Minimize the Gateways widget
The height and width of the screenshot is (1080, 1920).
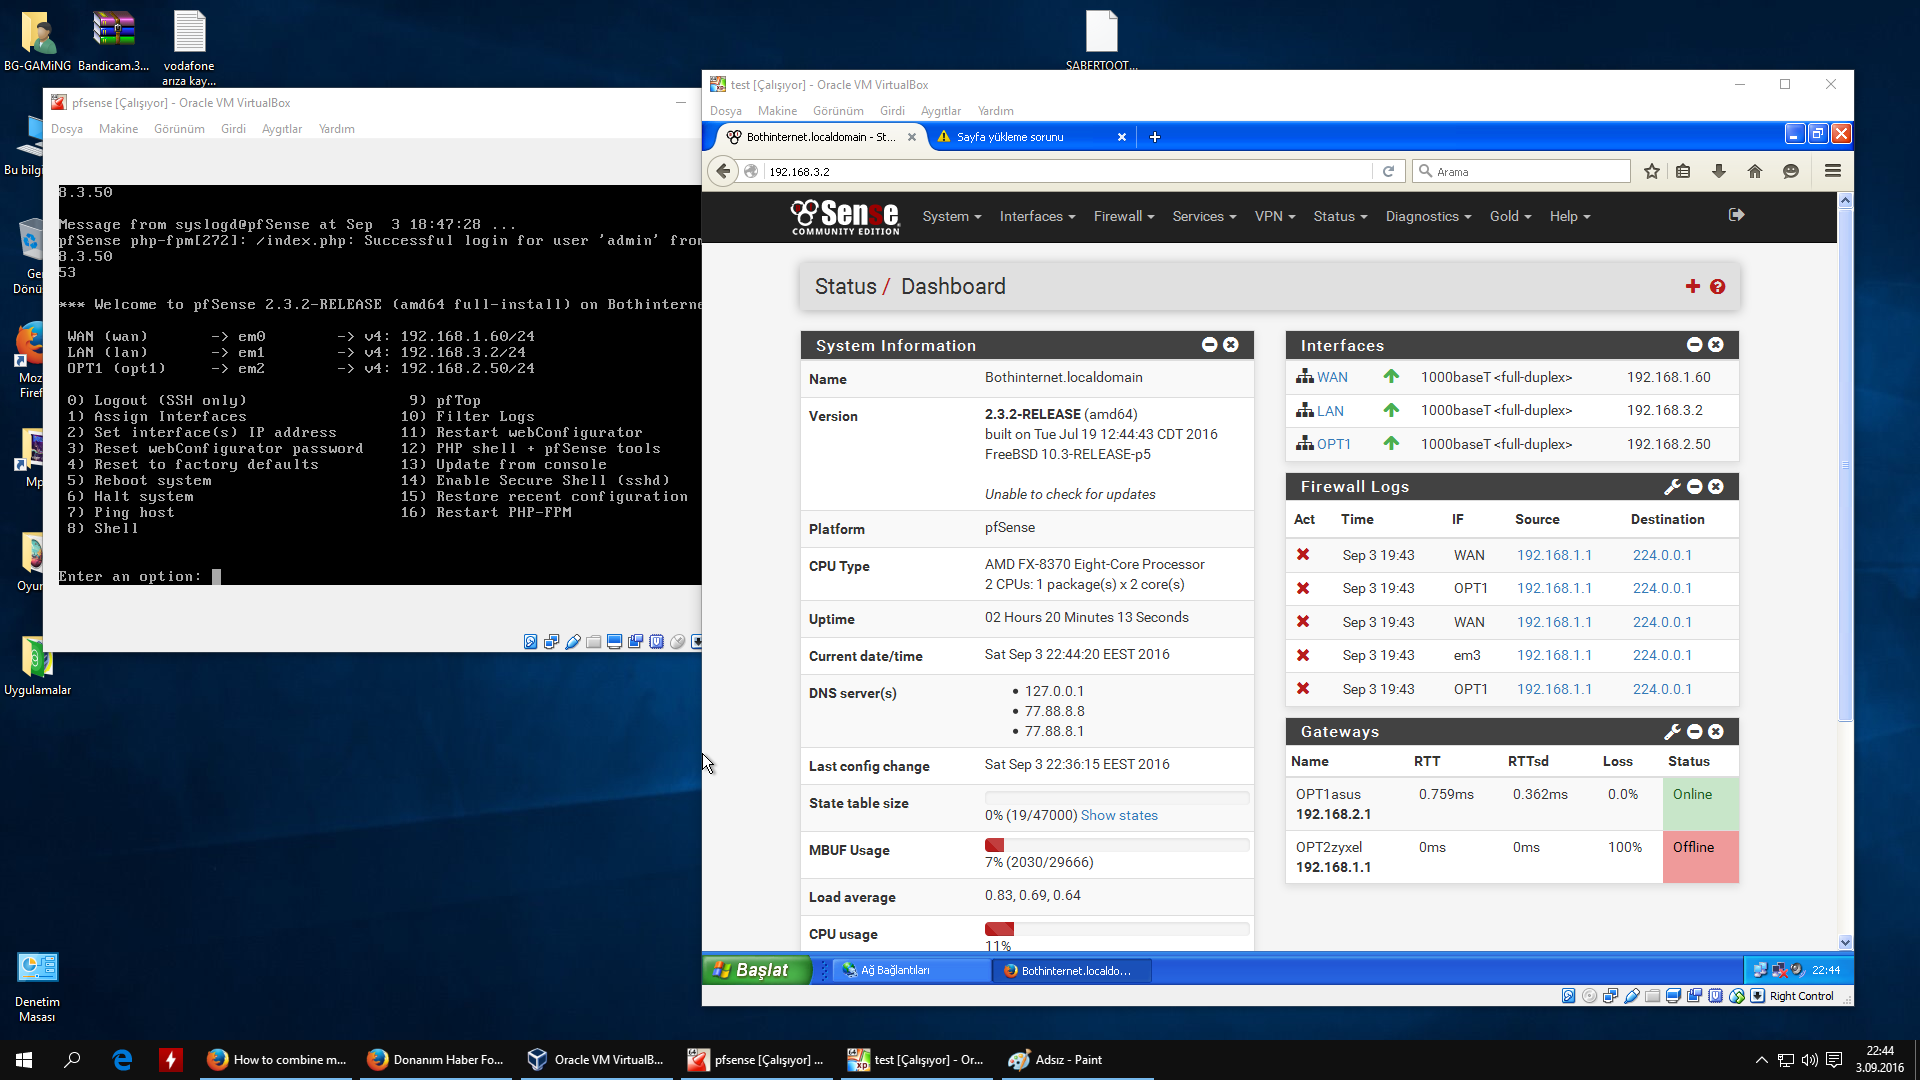coord(1695,732)
